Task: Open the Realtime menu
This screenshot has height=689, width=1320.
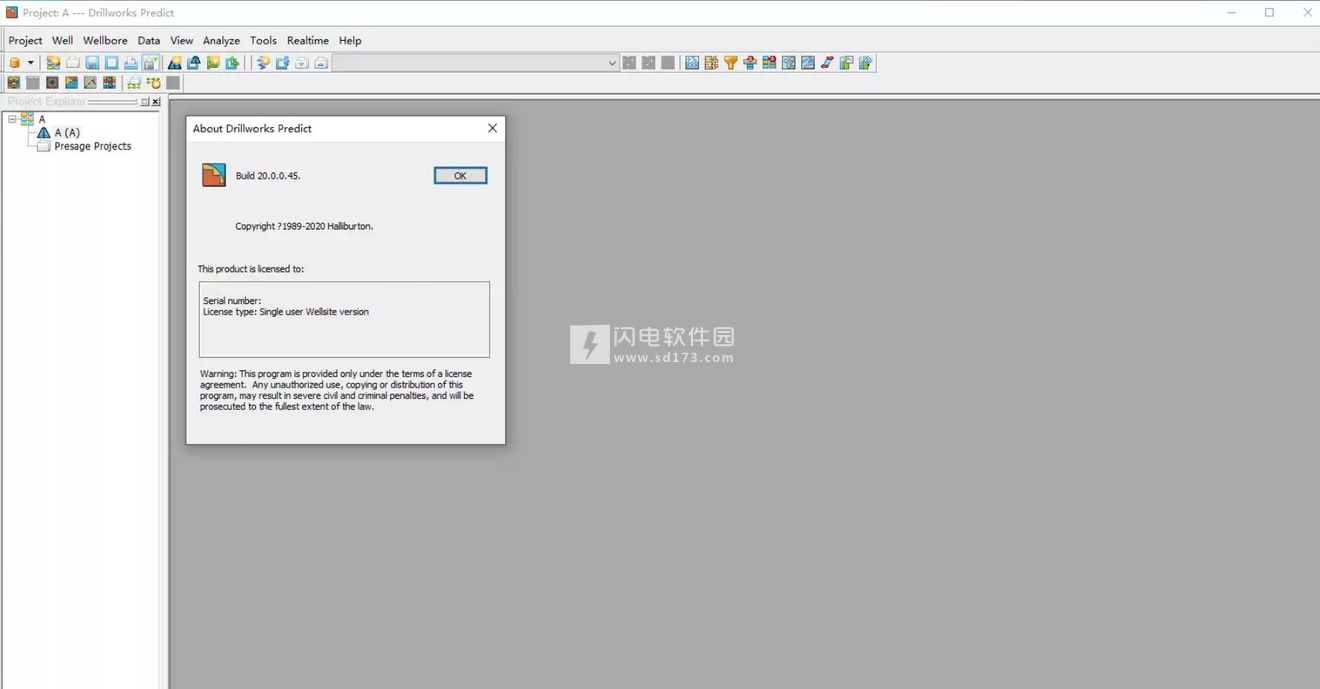Action: [308, 41]
